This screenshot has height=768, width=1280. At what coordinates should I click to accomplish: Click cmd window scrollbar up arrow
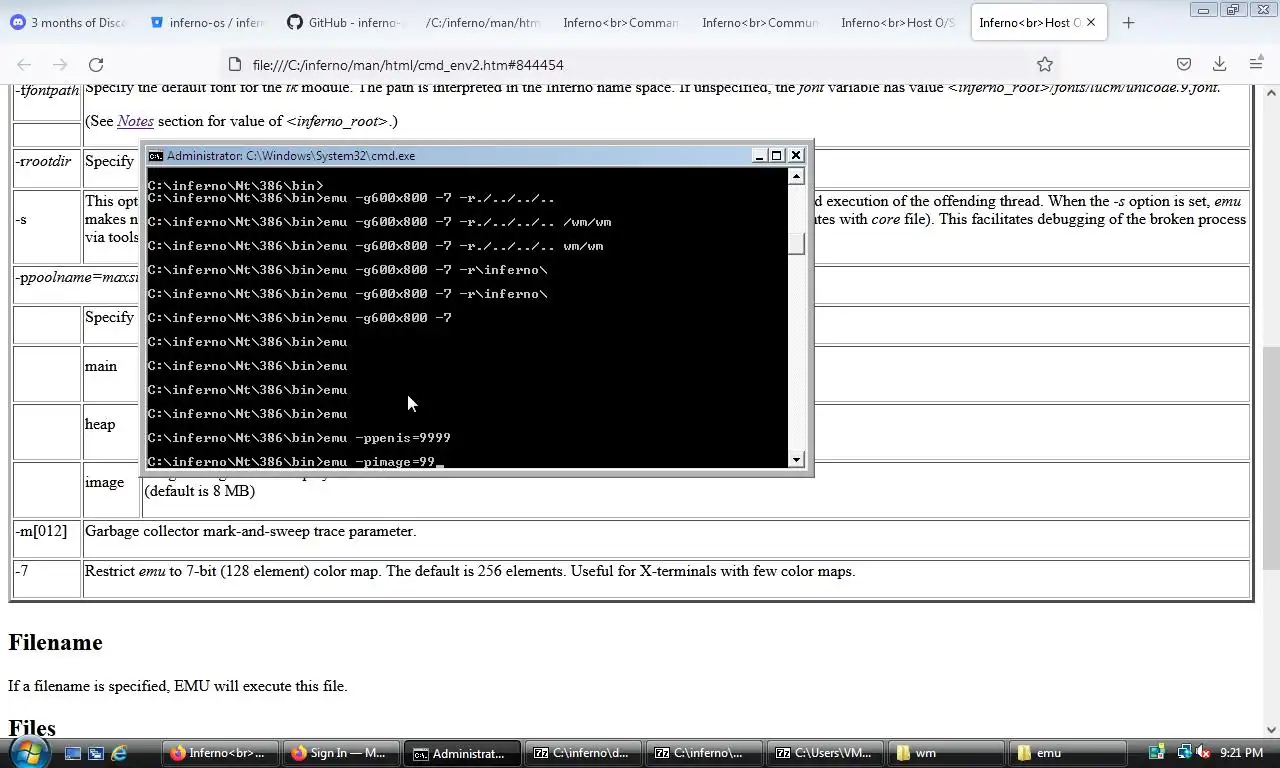pos(796,176)
